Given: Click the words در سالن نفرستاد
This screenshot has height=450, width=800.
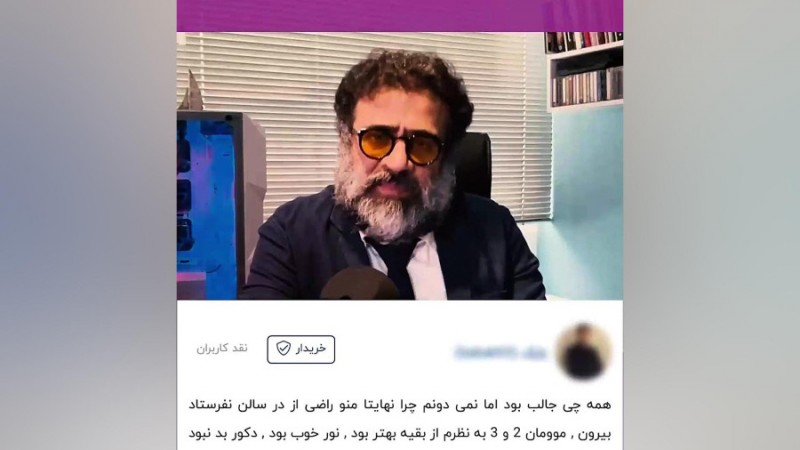Looking at the screenshot, I should click(231, 405).
